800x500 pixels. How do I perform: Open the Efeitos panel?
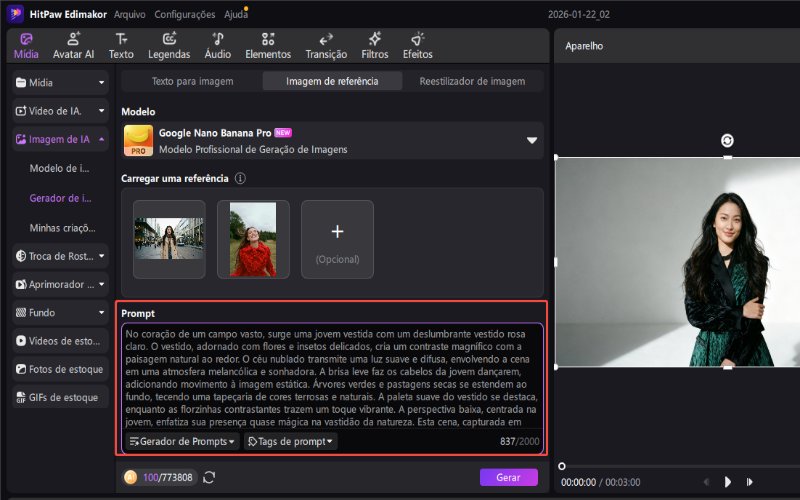[x=417, y=46]
